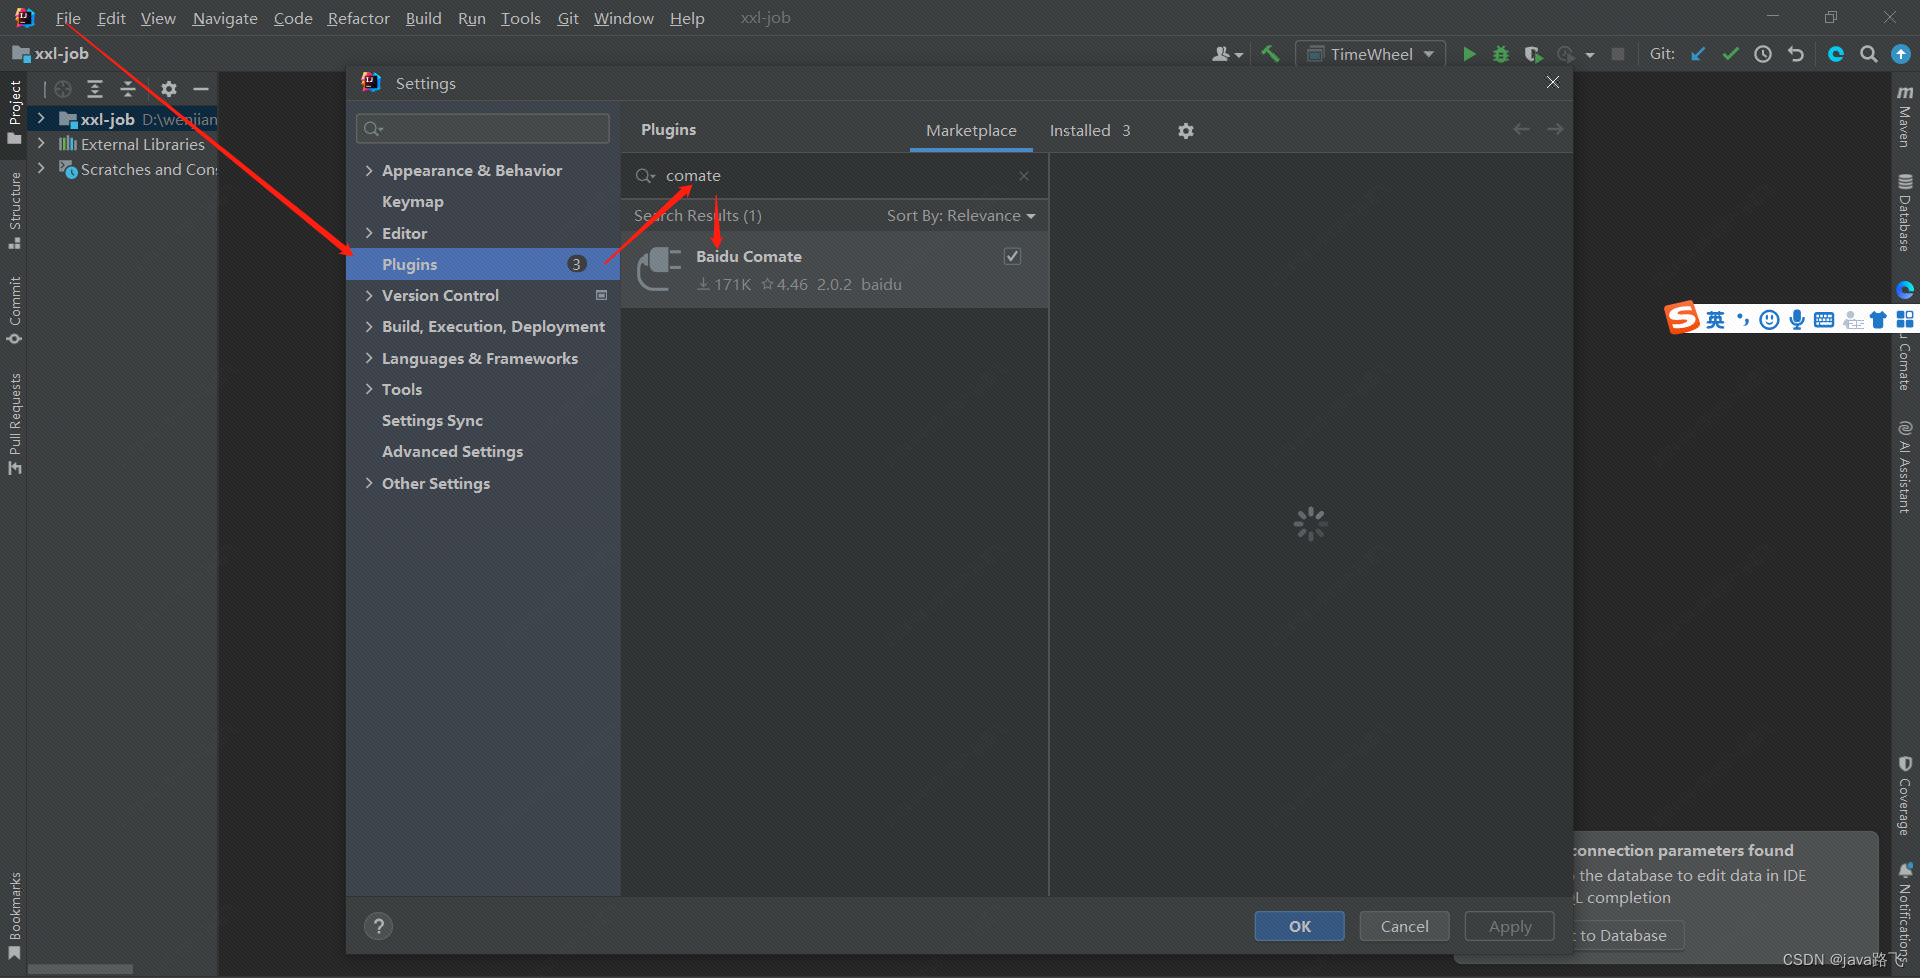This screenshot has width=1920, height=978.
Task: Expand xxl-job project tree node
Action: tap(41, 119)
